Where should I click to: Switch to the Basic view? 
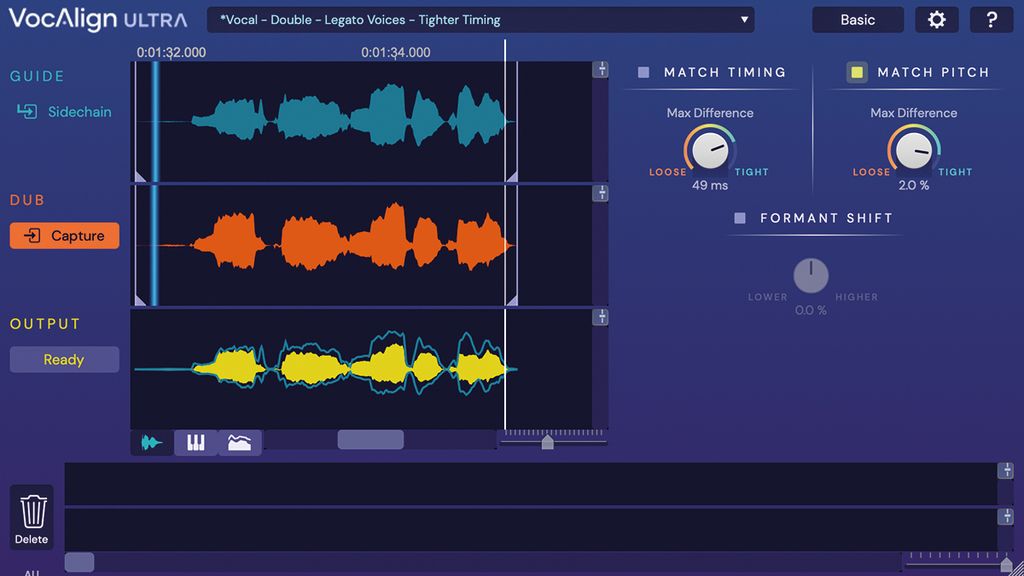[x=857, y=19]
